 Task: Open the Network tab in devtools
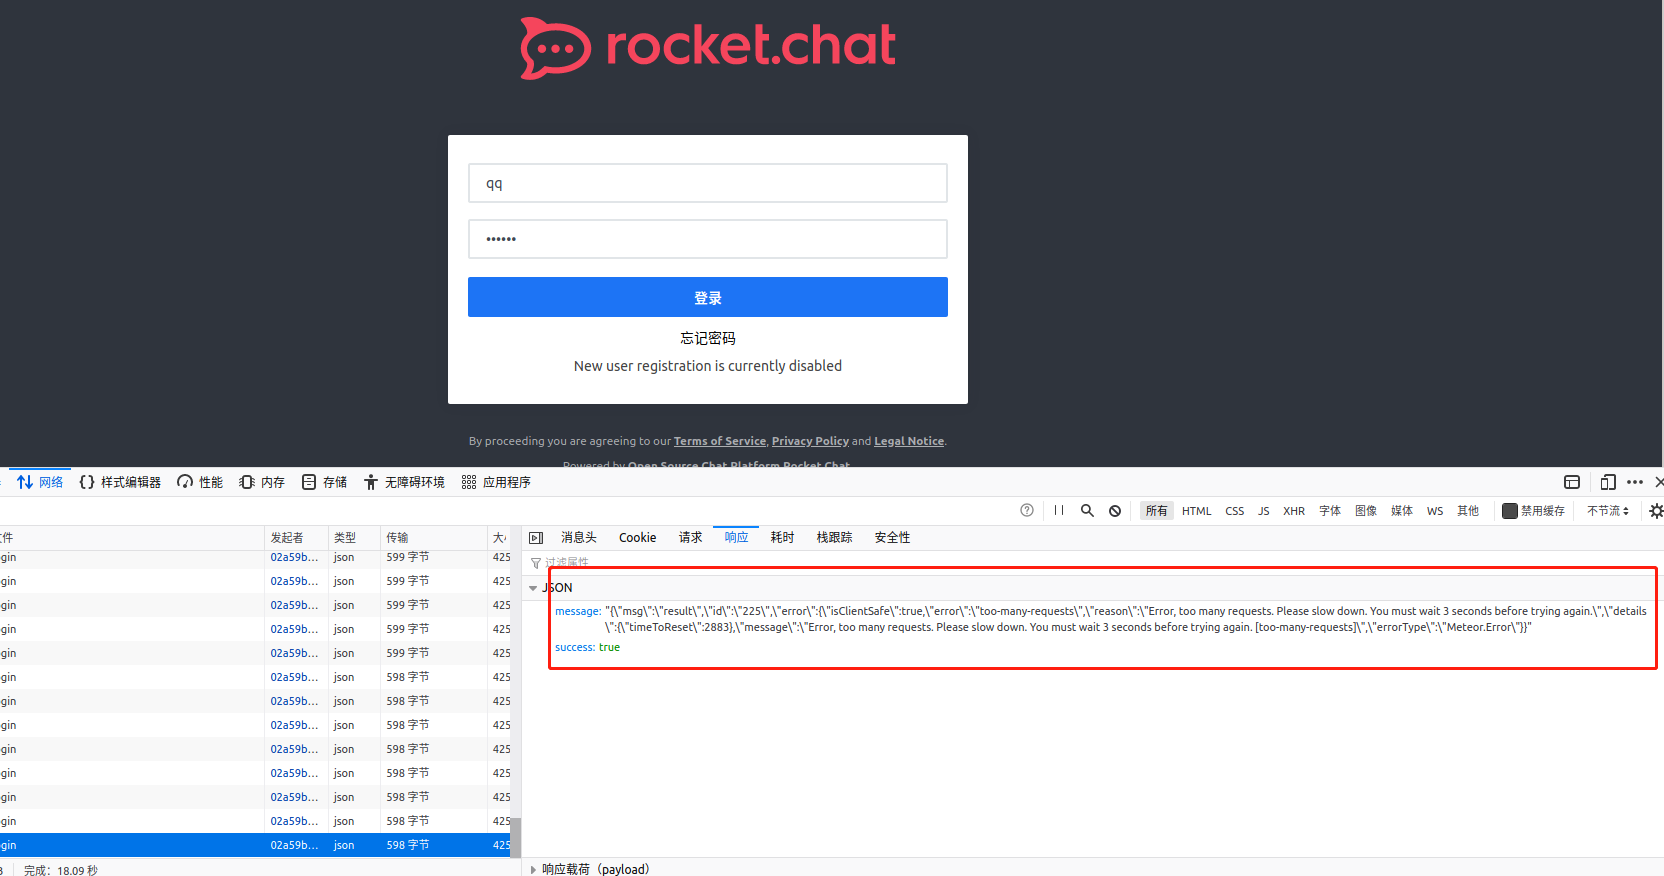click(40, 482)
